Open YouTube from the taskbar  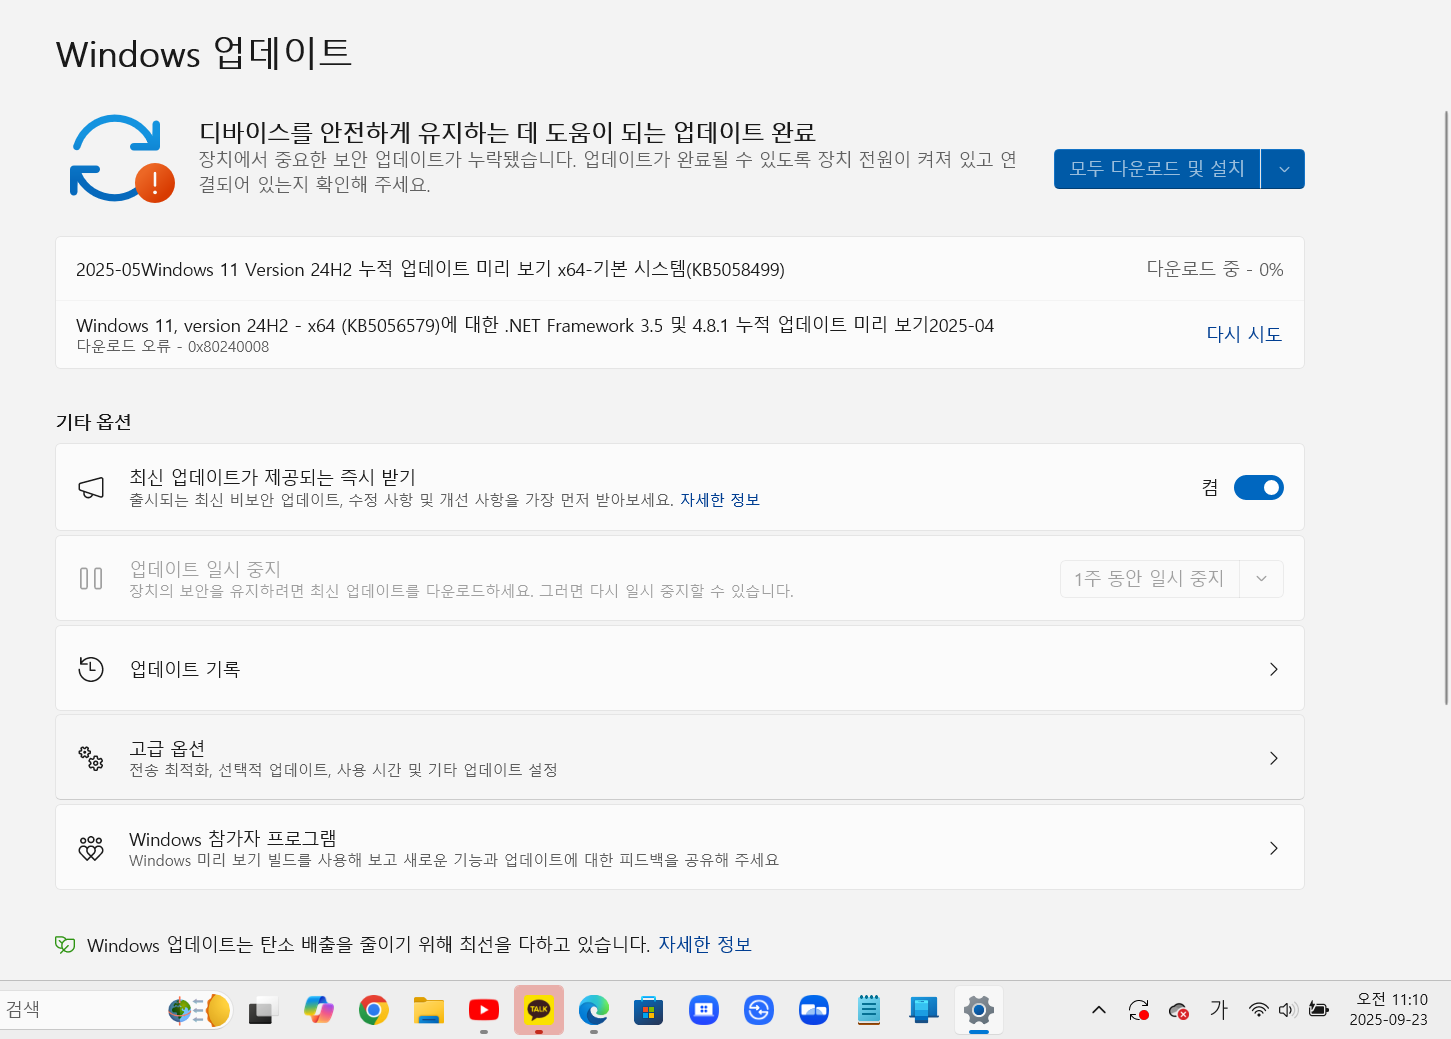[x=484, y=1010]
